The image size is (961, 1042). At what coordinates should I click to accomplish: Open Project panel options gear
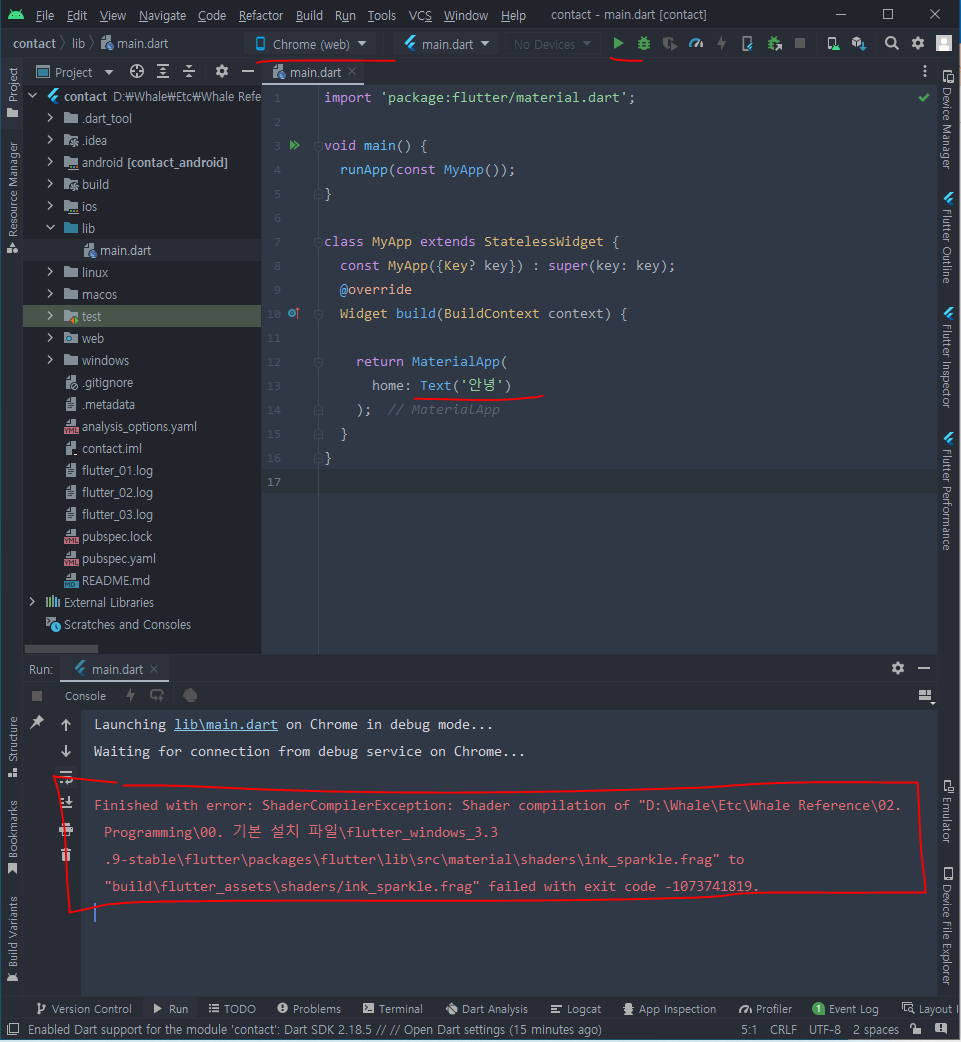pos(222,72)
